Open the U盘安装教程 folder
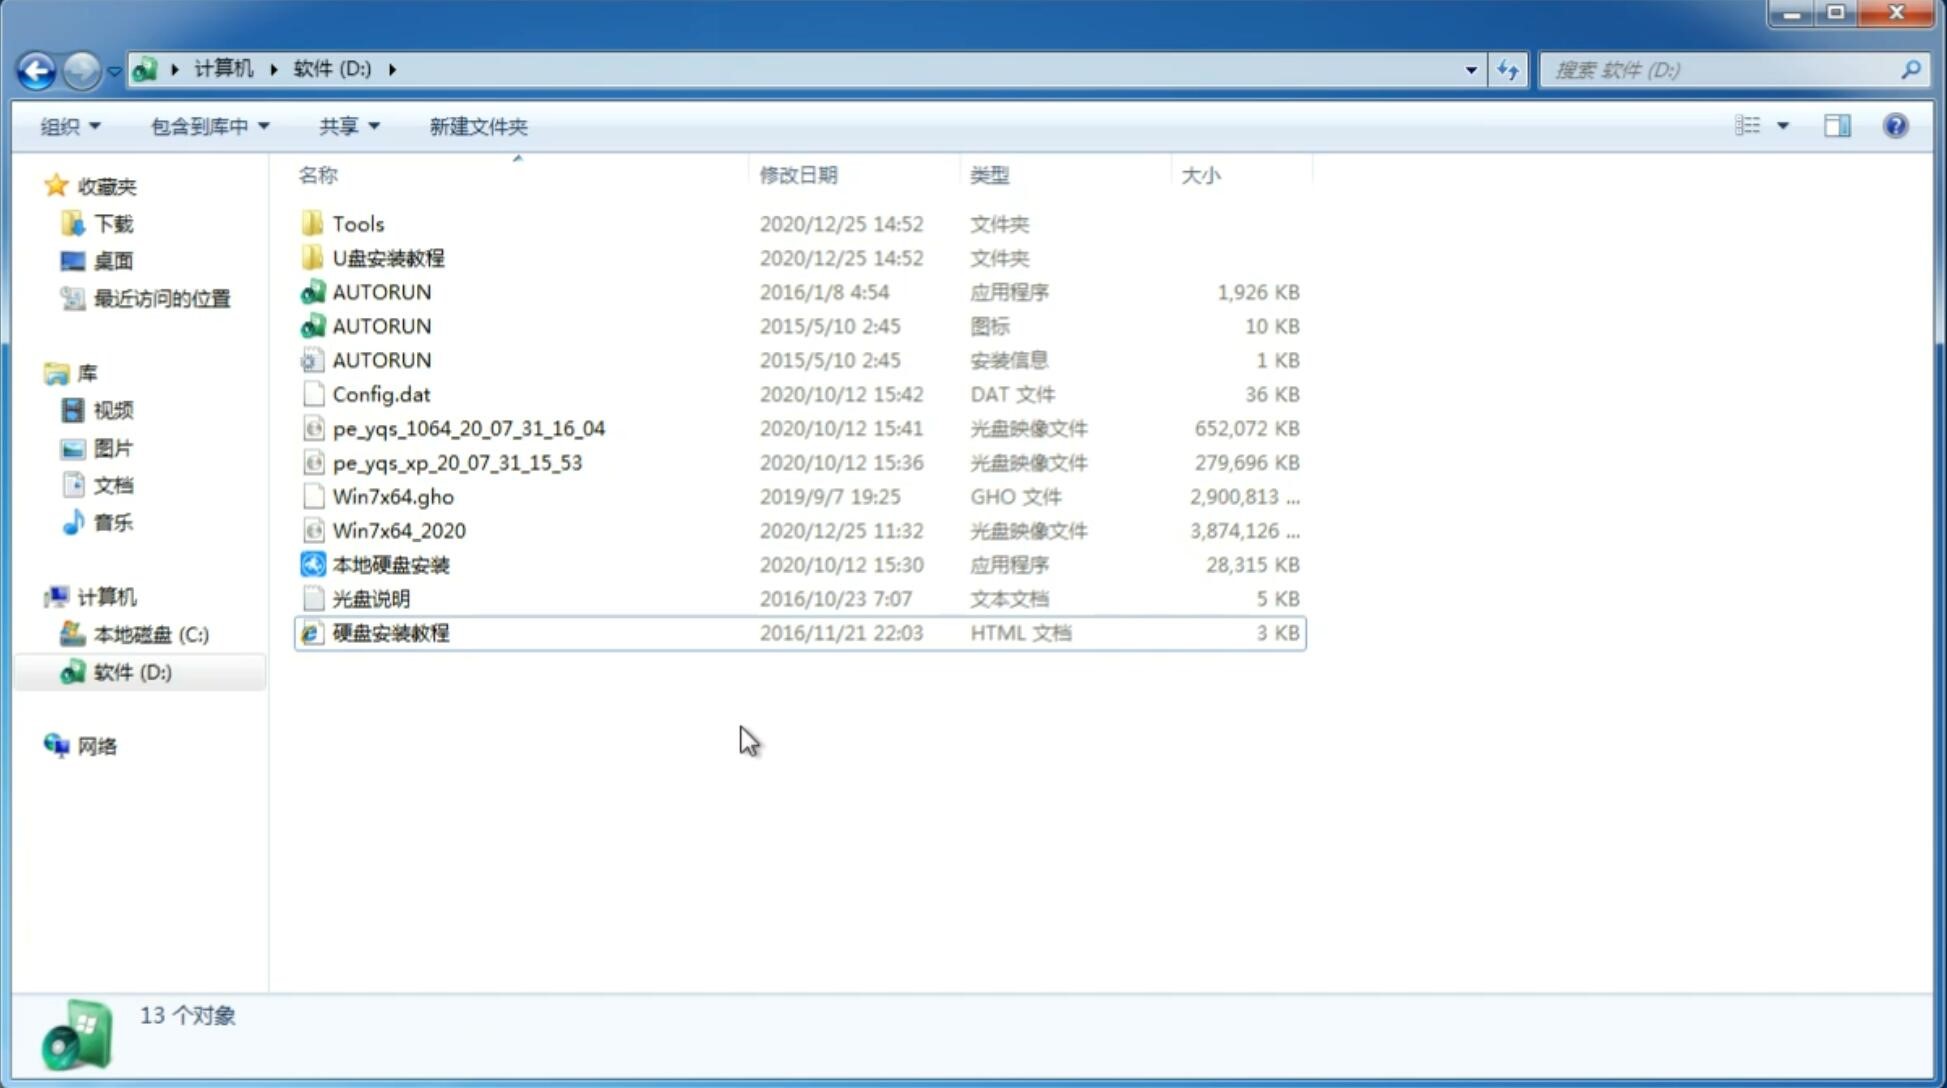Image resolution: width=1947 pixels, height=1088 pixels. [388, 257]
